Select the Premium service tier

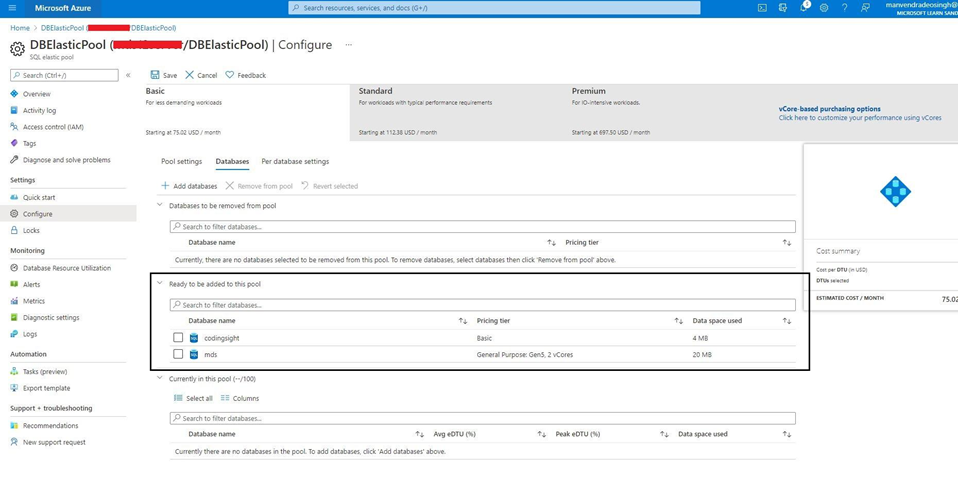coord(666,113)
